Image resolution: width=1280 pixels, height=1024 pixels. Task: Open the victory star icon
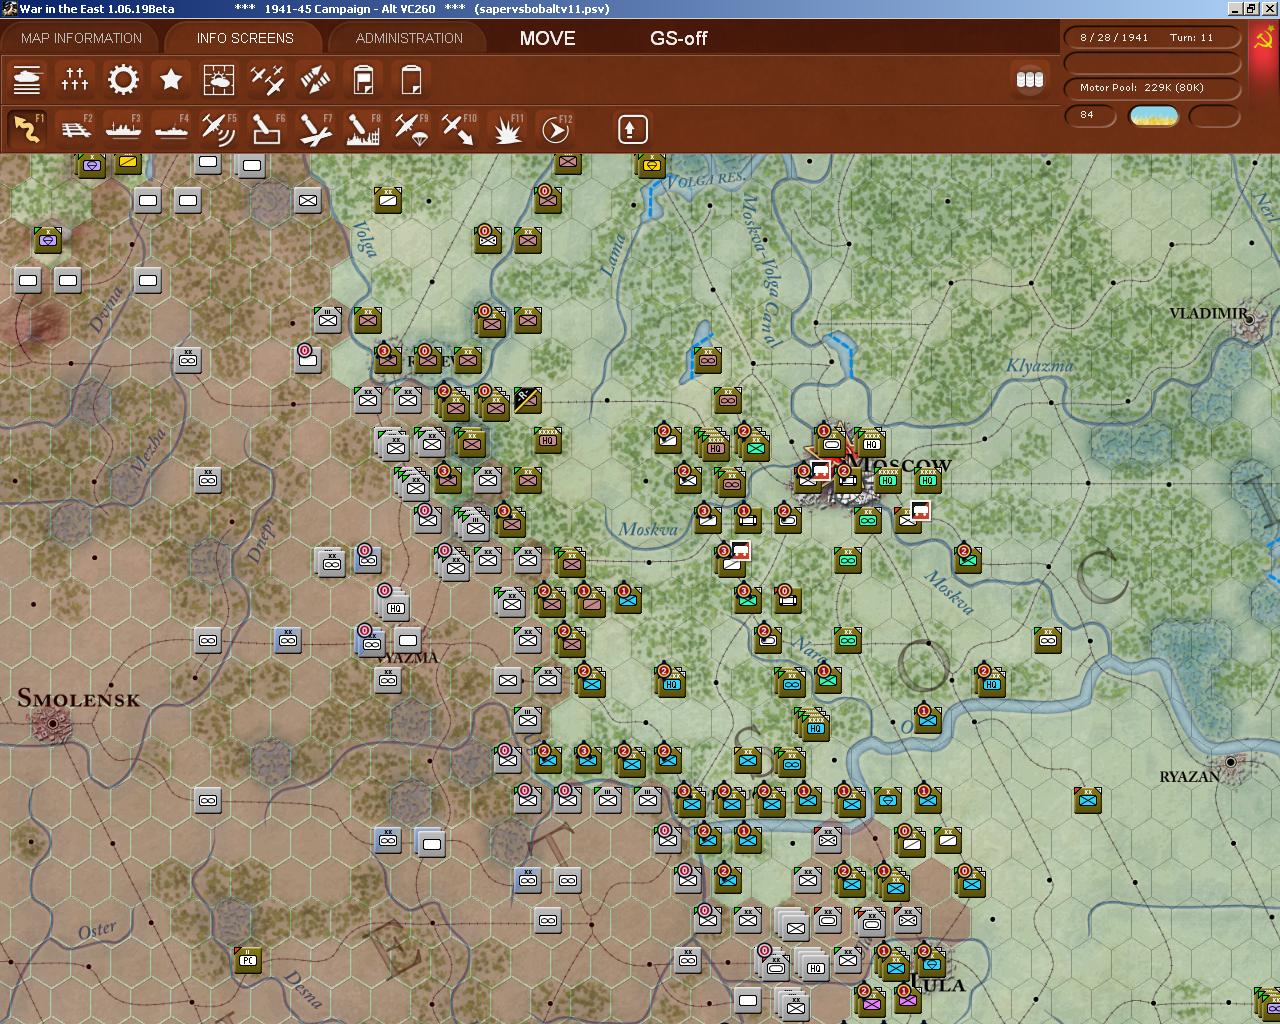171,80
